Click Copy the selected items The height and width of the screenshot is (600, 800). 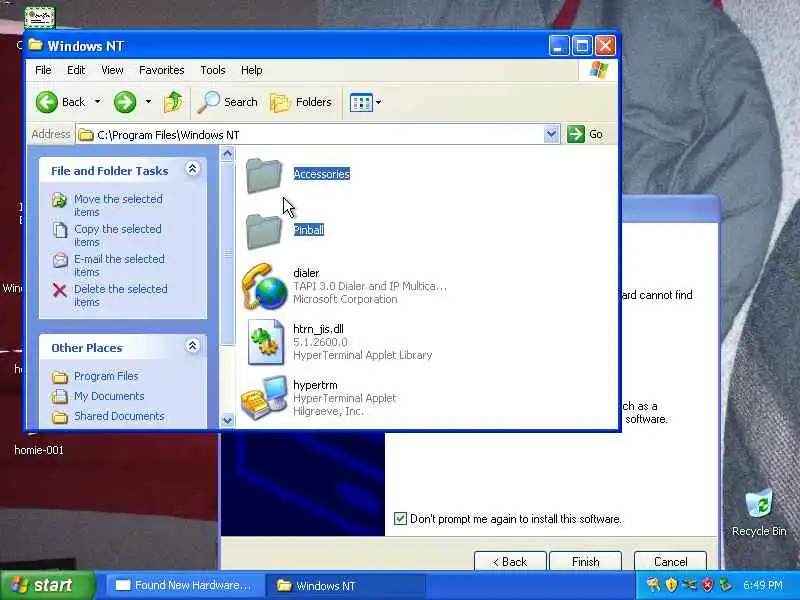pyautogui.click(x=118, y=235)
